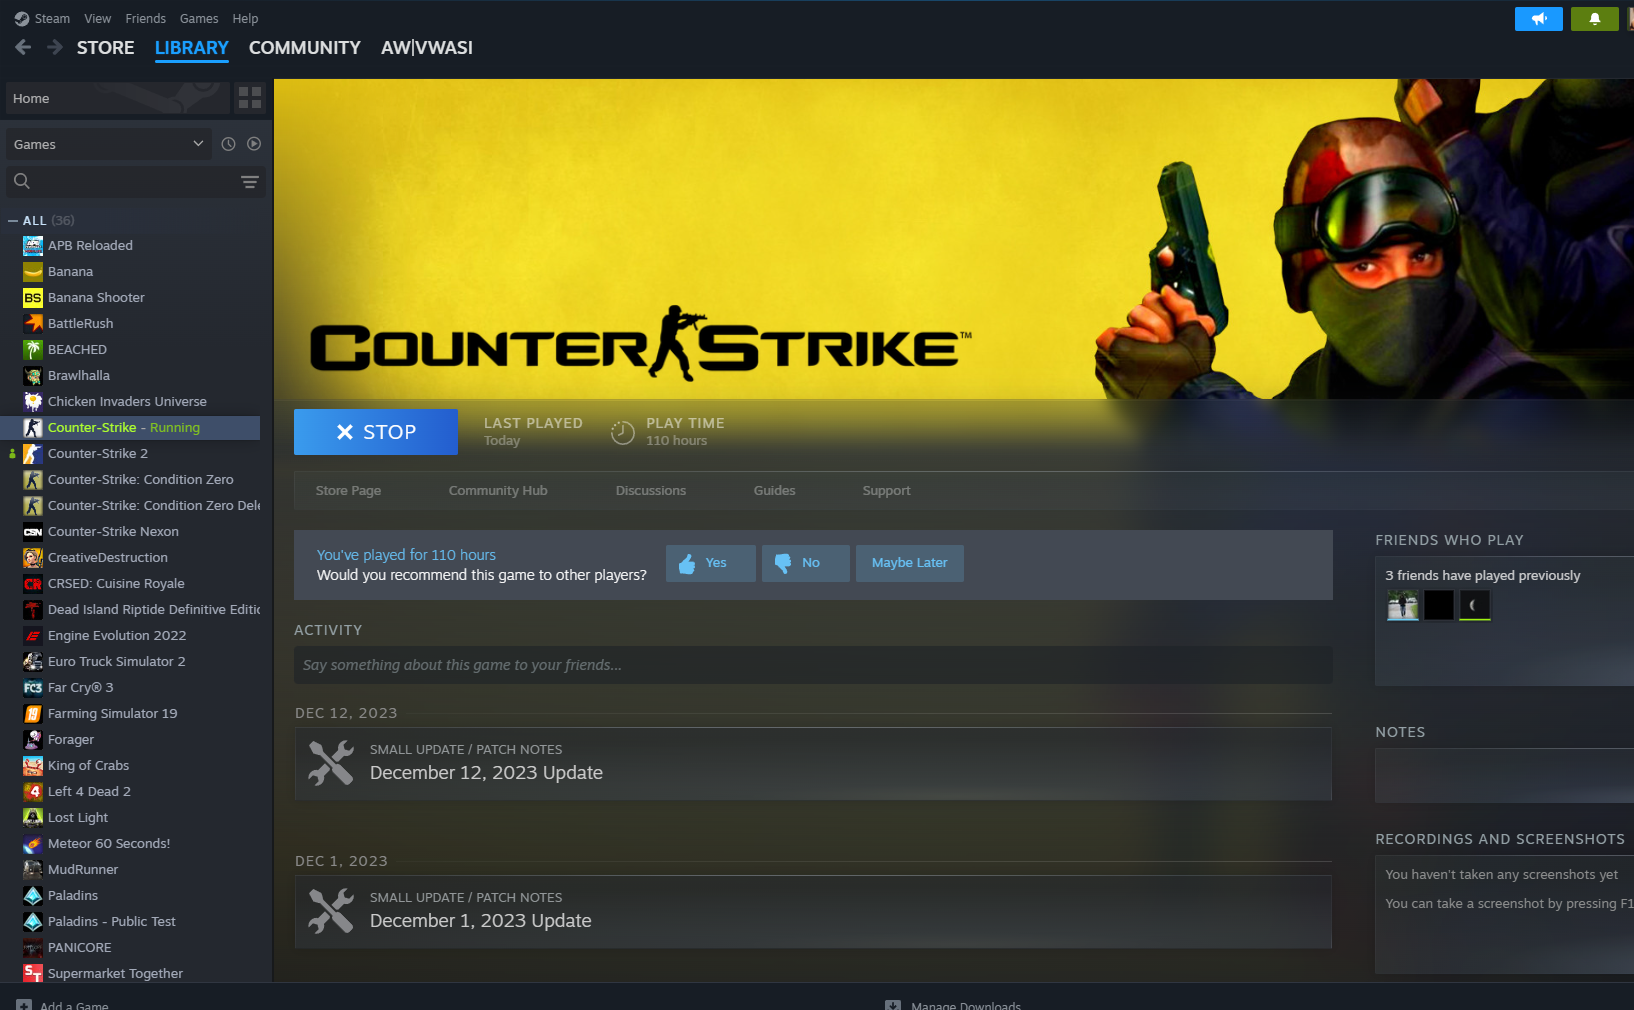Open advanced filter options icon
Screen dimensions: 1634x1010
(250, 181)
